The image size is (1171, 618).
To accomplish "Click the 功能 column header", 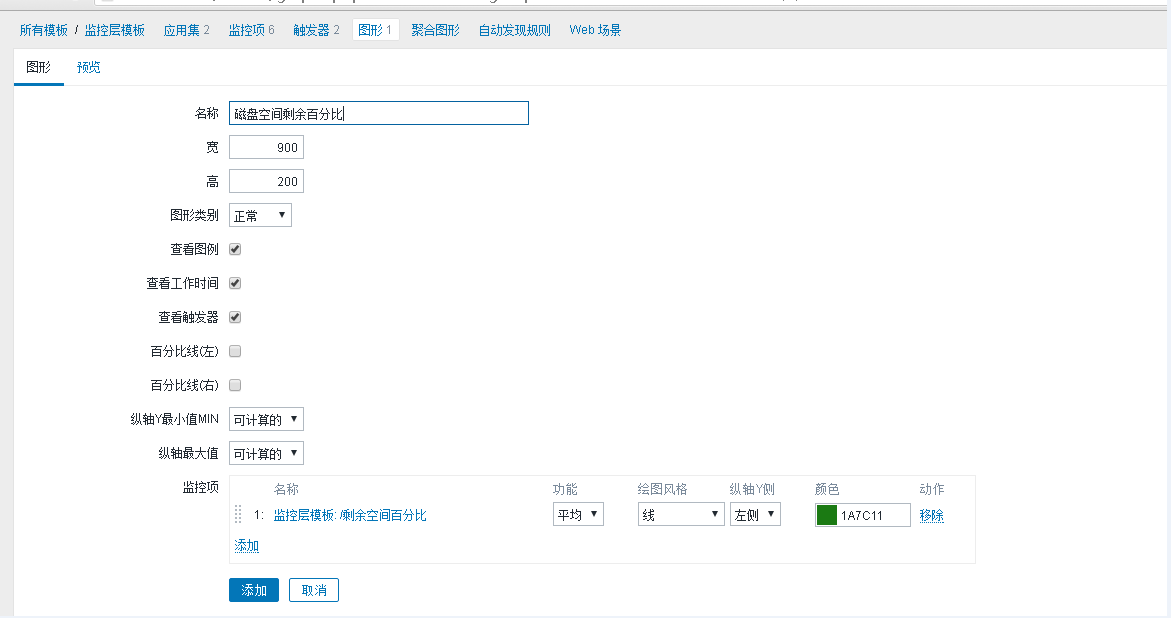I will click(565, 490).
